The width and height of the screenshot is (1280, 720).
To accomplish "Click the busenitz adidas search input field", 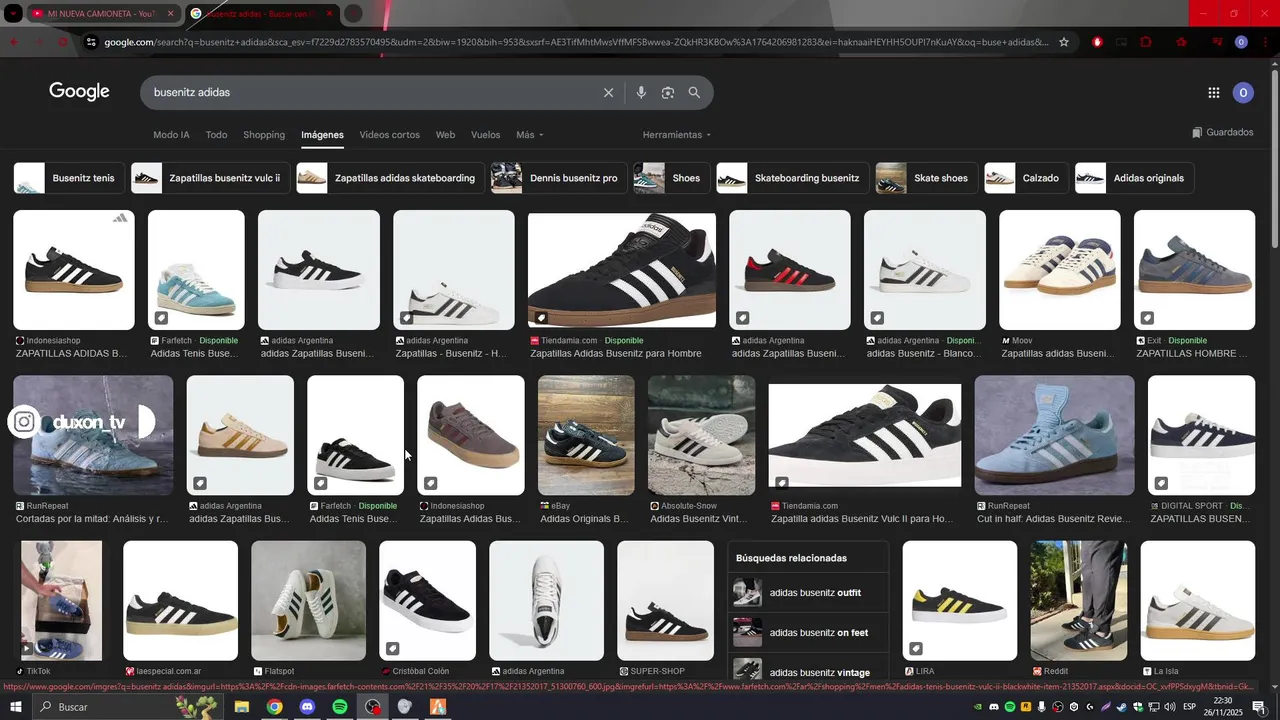I will 370,92.
